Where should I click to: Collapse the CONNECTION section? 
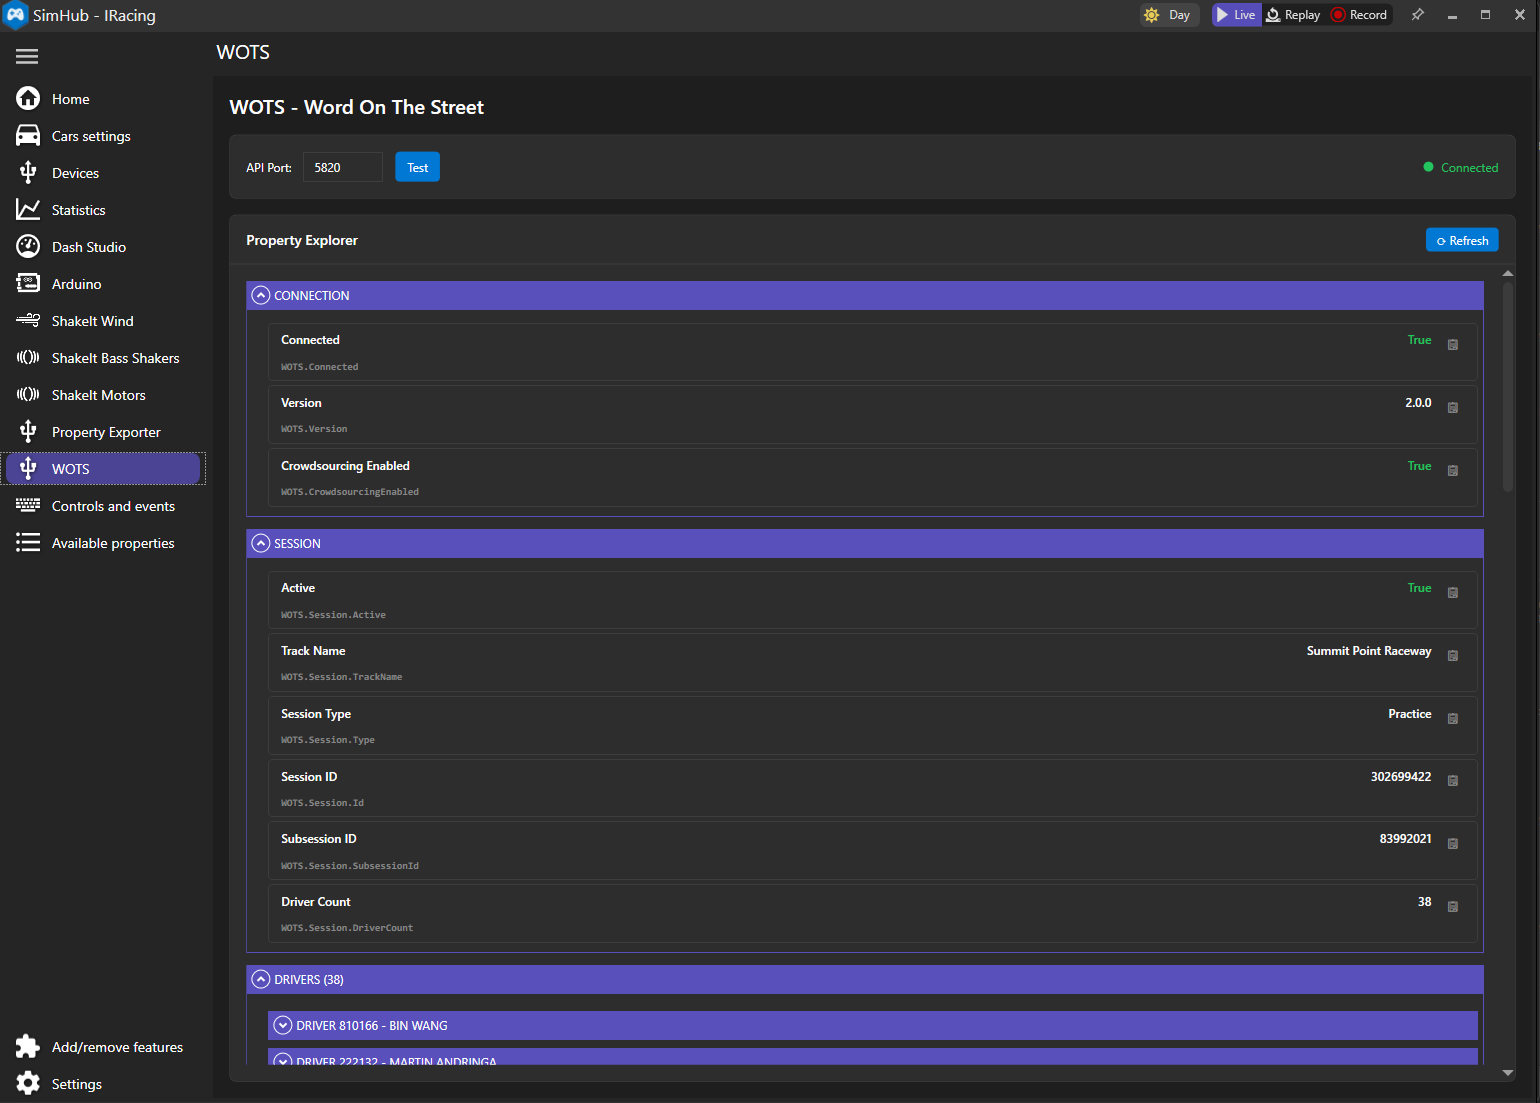[x=260, y=294]
